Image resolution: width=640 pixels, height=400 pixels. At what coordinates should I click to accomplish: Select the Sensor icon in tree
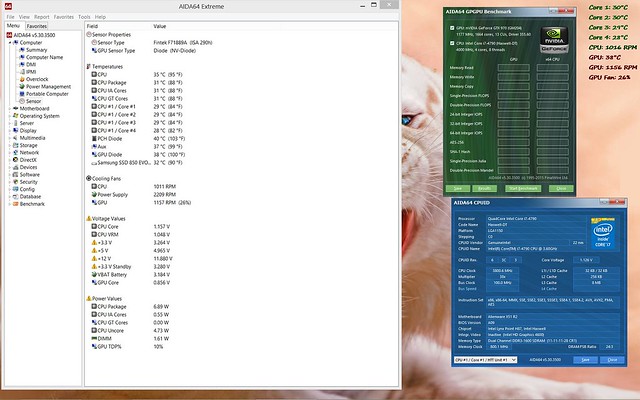pos(22,101)
